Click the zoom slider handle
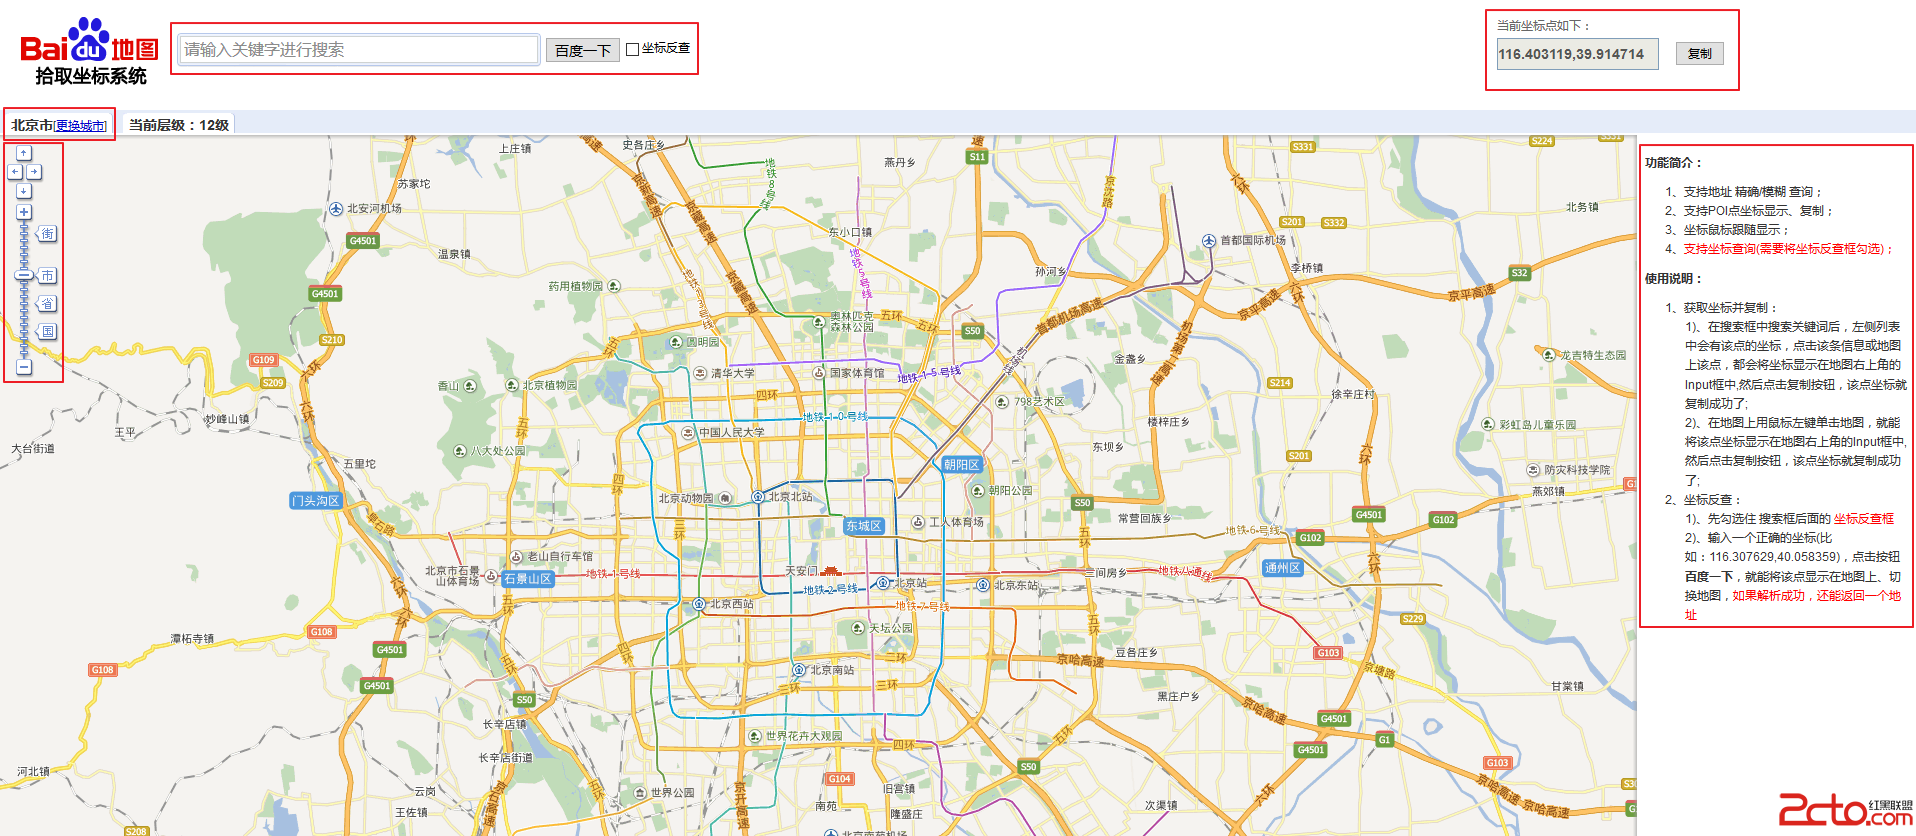Image resolution: width=1916 pixels, height=836 pixels. [x=24, y=275]
